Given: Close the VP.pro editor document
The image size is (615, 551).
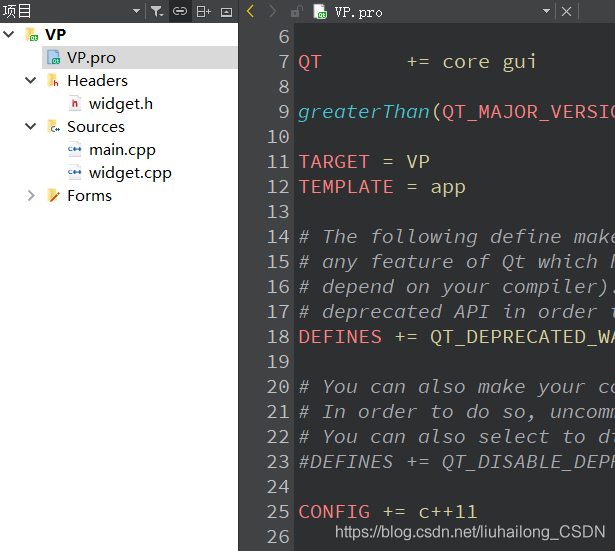Looking at the screenshot, I should click(x=566, y=11).
